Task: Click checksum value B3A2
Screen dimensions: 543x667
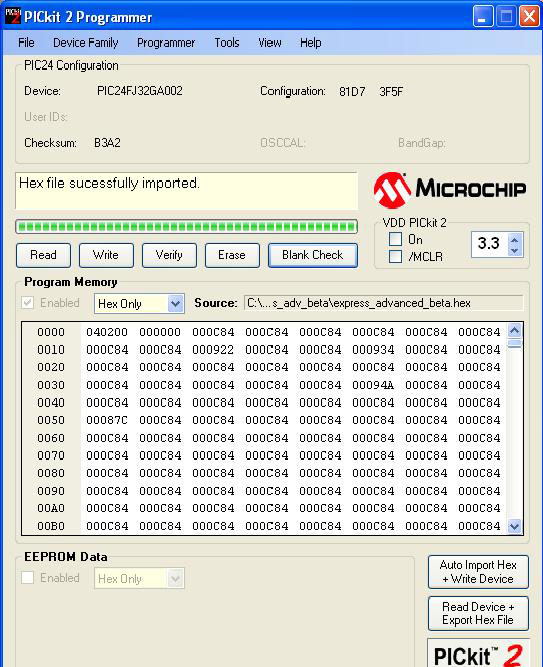Action: (x=107, y=143)
